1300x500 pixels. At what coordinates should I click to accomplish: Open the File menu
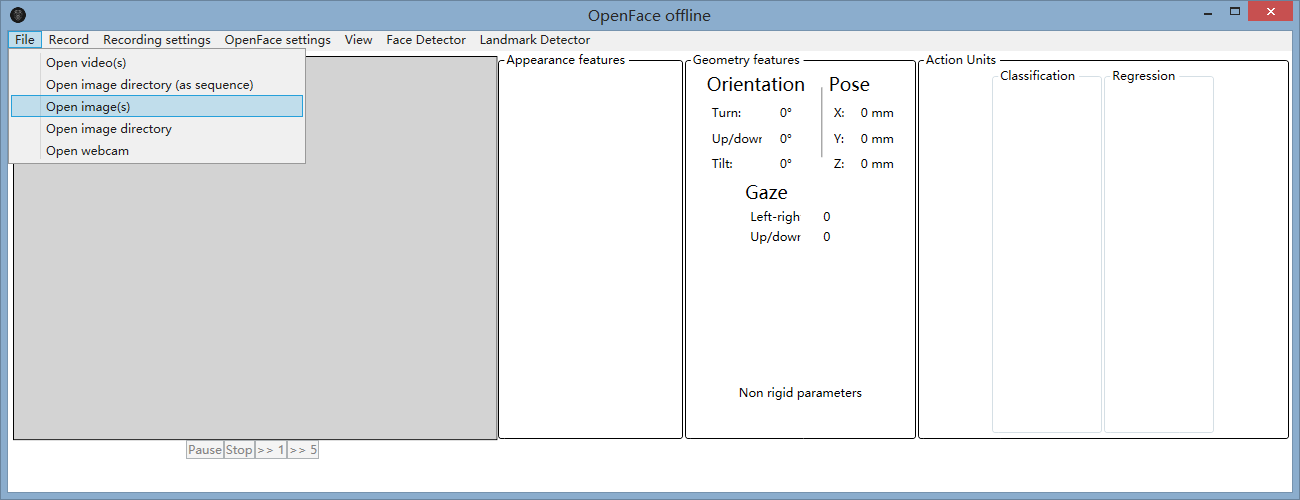pyautogui.click(x=25, y=40)
